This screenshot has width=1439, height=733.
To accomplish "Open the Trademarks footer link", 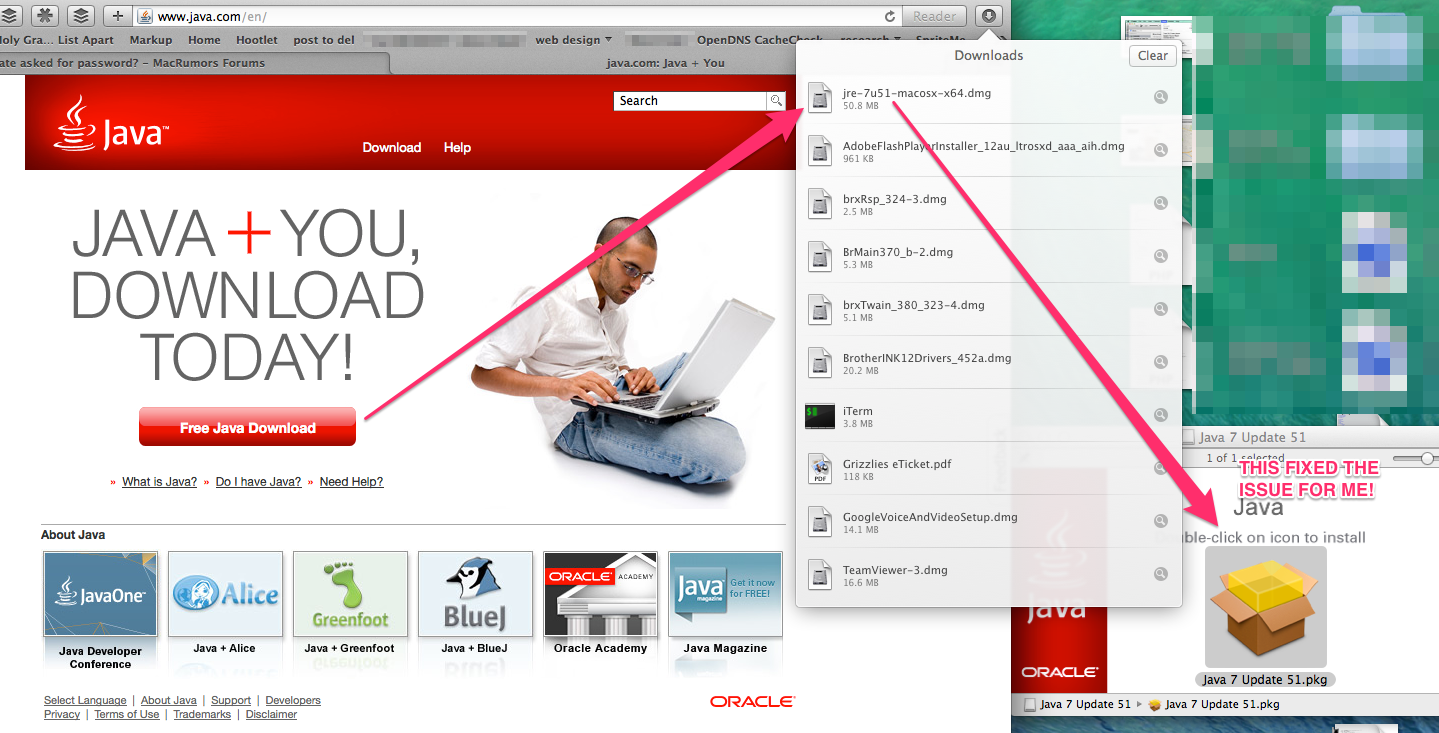I will coord(202,714).
